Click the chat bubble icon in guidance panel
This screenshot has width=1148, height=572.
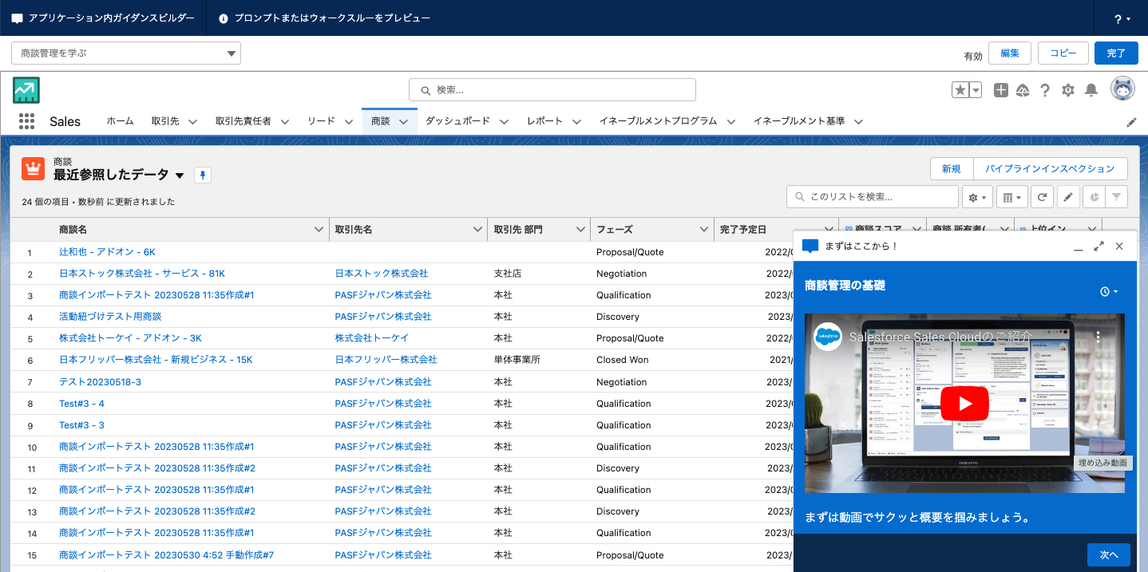click(810, 246)
